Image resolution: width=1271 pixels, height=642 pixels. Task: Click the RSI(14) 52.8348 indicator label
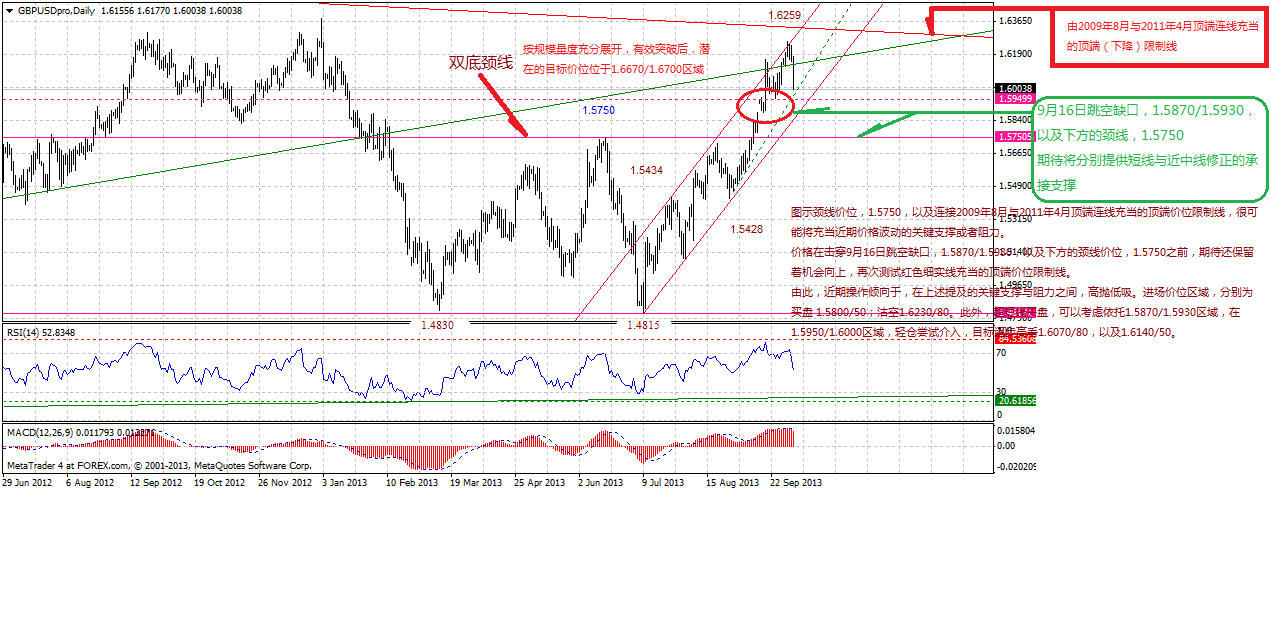tap(41, 332)
